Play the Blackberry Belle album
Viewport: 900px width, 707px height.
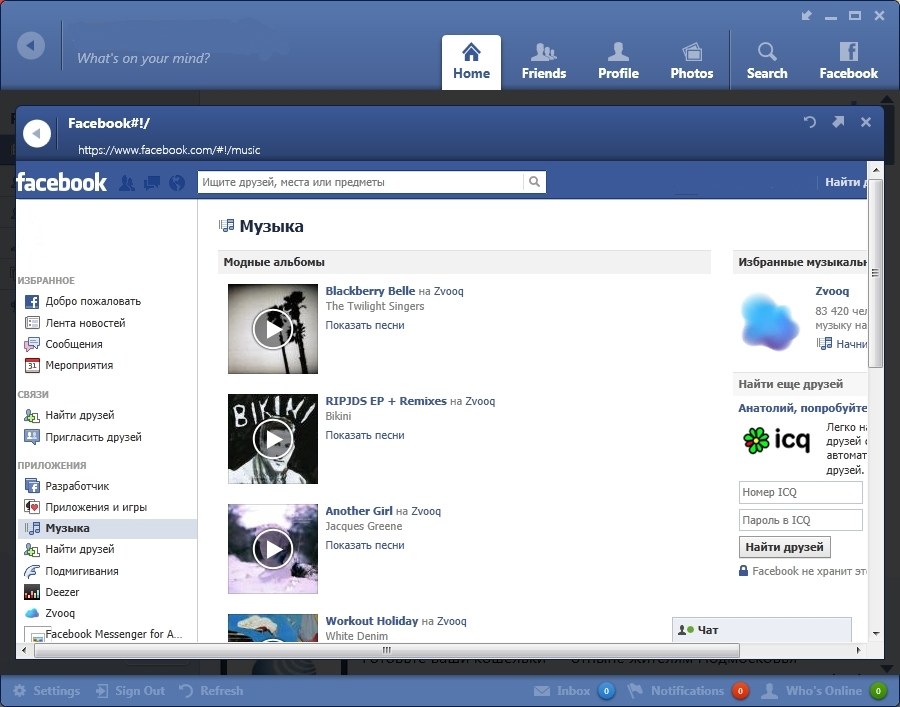click(272, 328)
